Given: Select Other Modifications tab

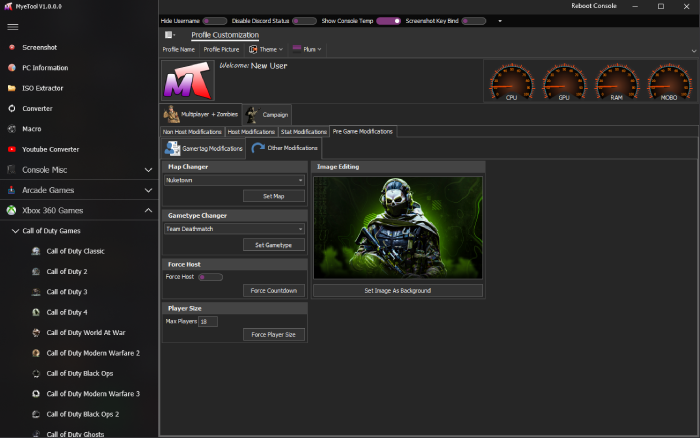Looking at the screenshot, I should click(x=283, y=148).
